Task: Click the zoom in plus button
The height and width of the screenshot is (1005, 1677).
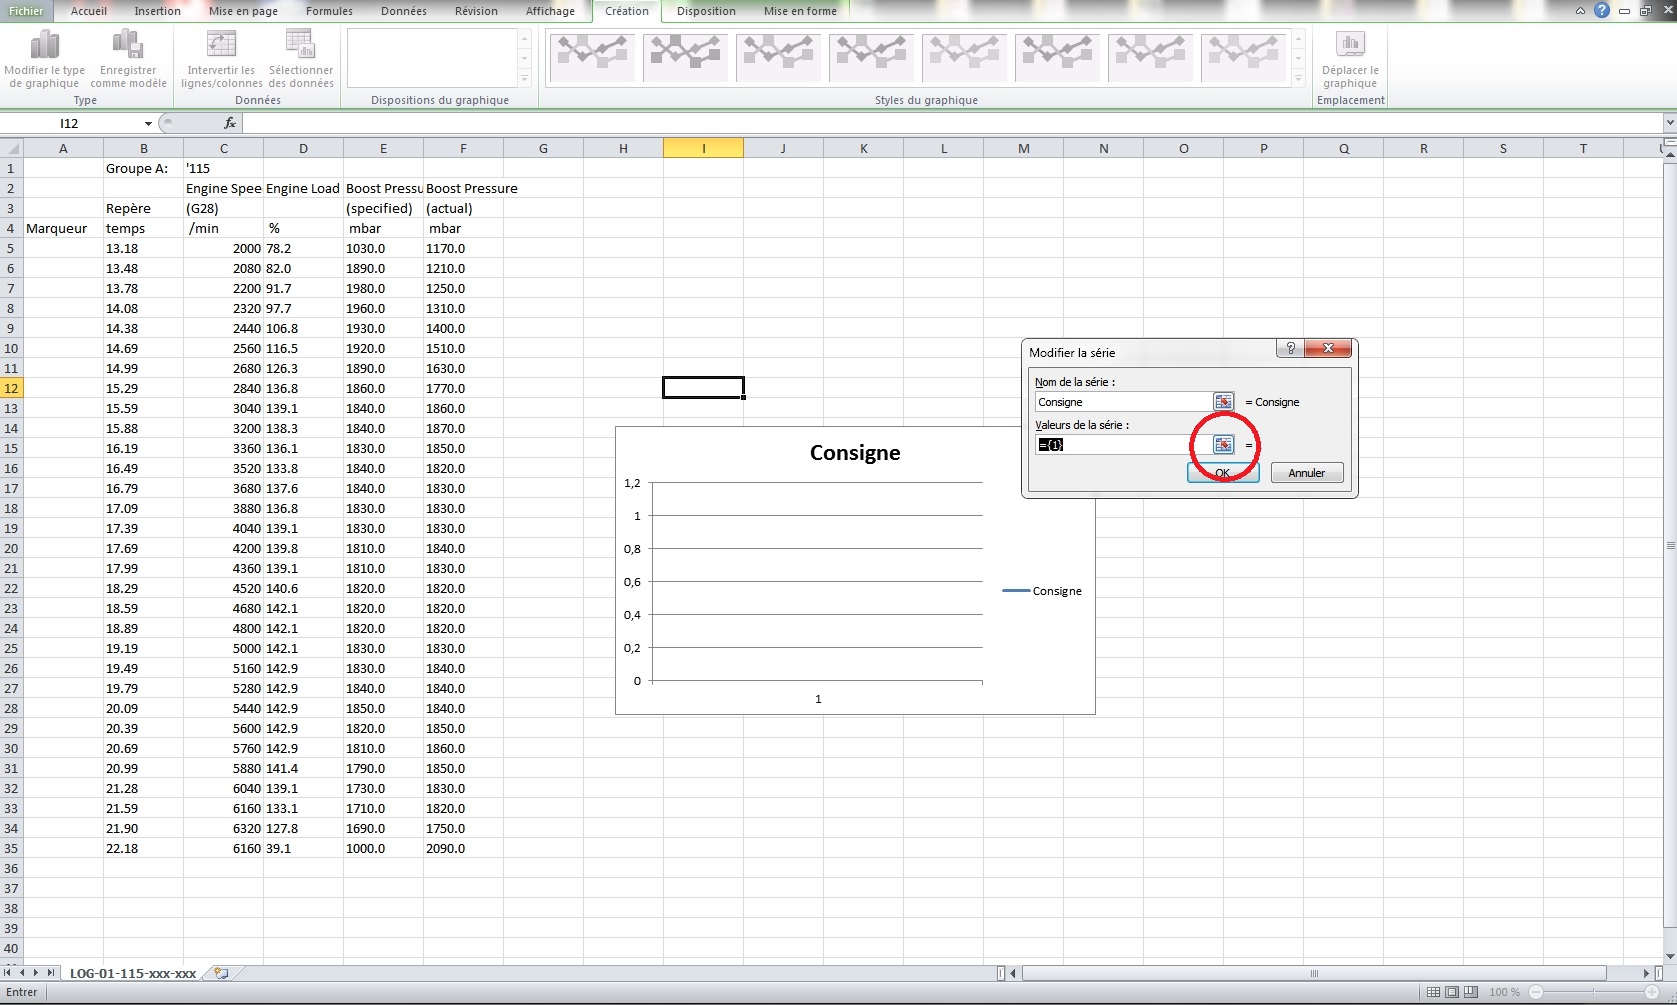Action: coord(1652,992)
